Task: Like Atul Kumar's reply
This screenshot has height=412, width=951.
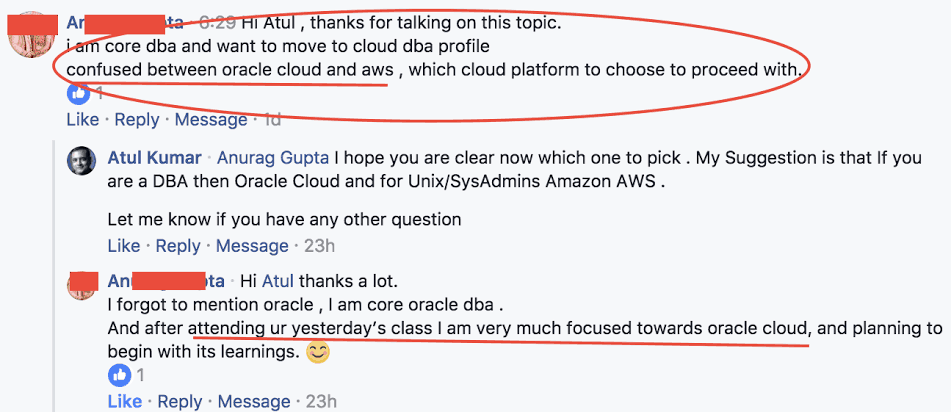Action: 123,246
